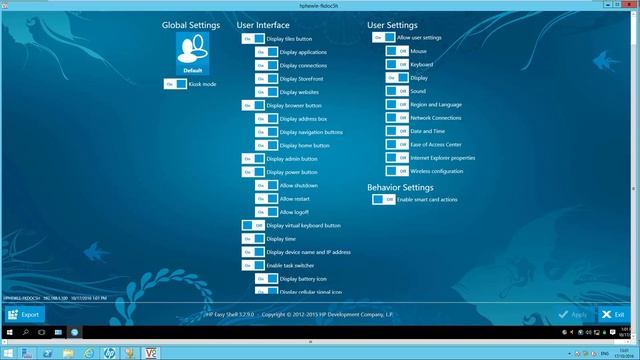Screen dimensions: 640x360
Task: Toggle Display address box switch
Action: pos(267,119)
